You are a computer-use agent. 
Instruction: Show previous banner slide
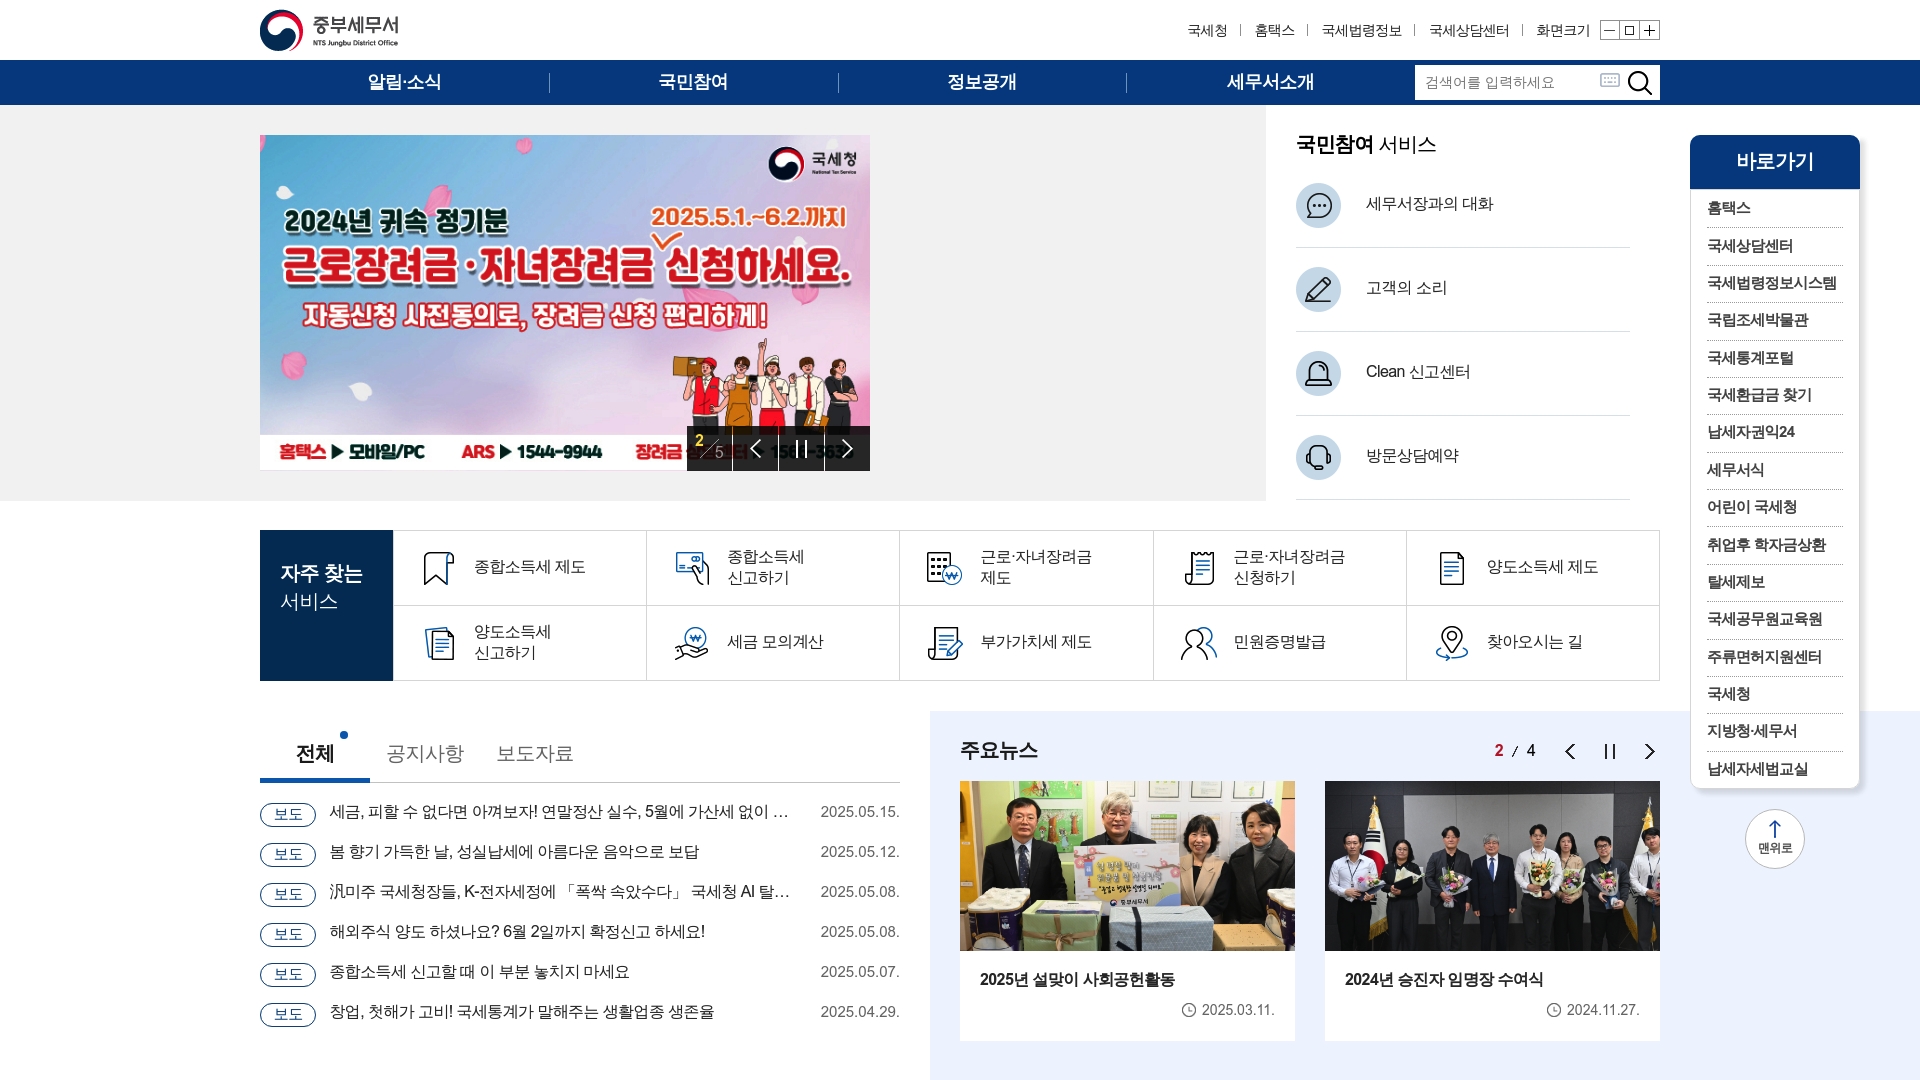756,448
